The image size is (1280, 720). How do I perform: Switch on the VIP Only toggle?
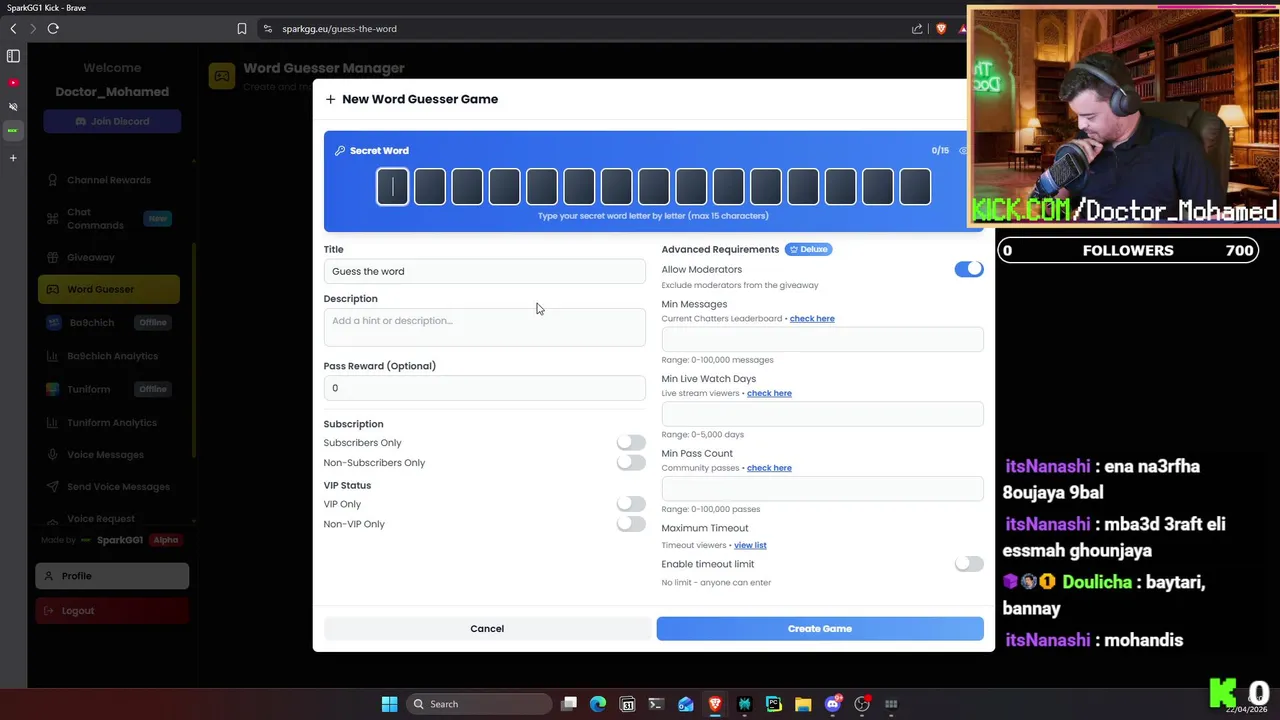coord(631,504)
